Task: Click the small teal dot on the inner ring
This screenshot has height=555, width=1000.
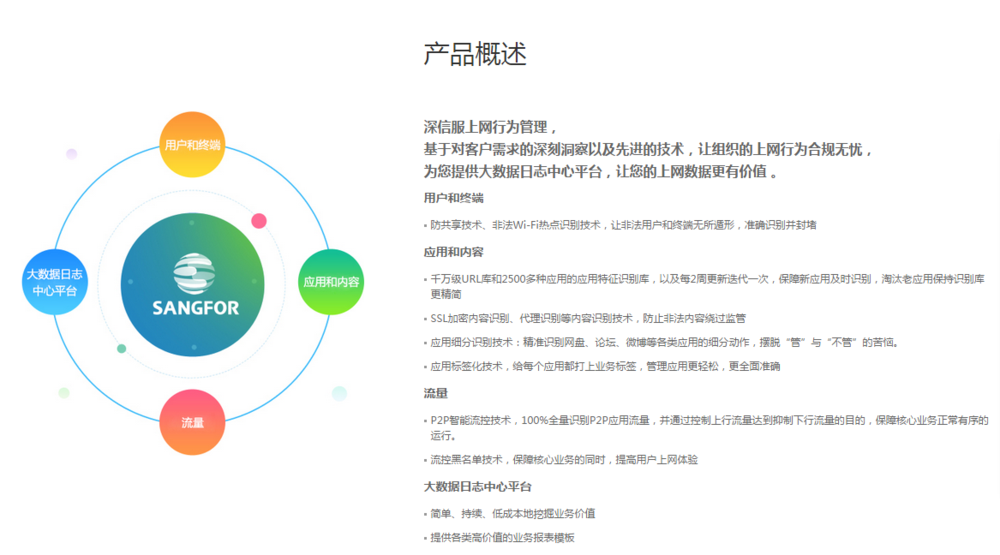Action: click(122, 349)
